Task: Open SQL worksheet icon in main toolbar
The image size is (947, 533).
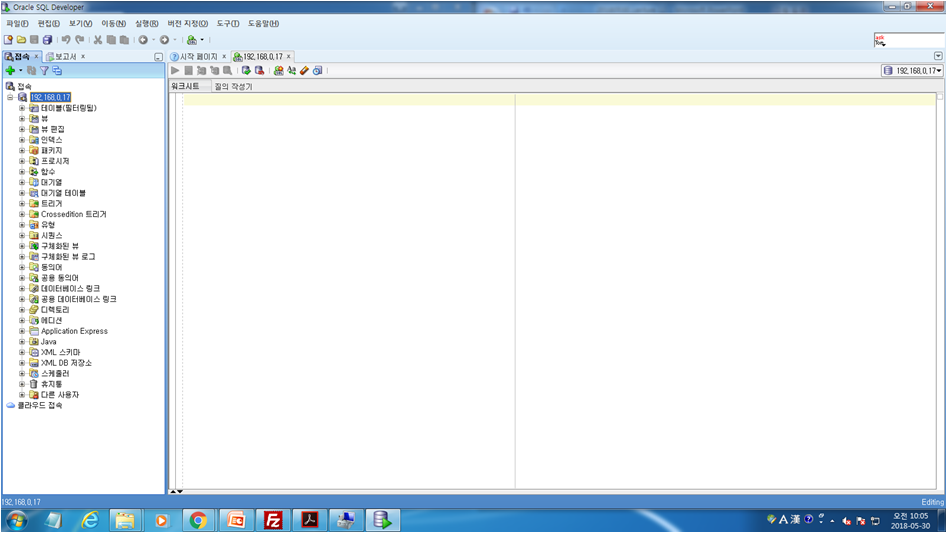Action: pyautogui.click(x=191, y=40)
